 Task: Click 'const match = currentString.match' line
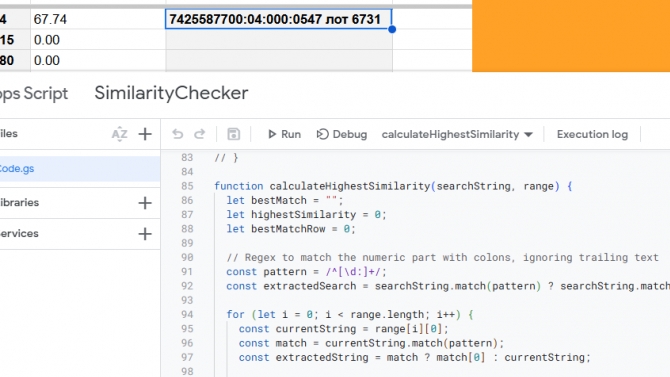(371, 343)
